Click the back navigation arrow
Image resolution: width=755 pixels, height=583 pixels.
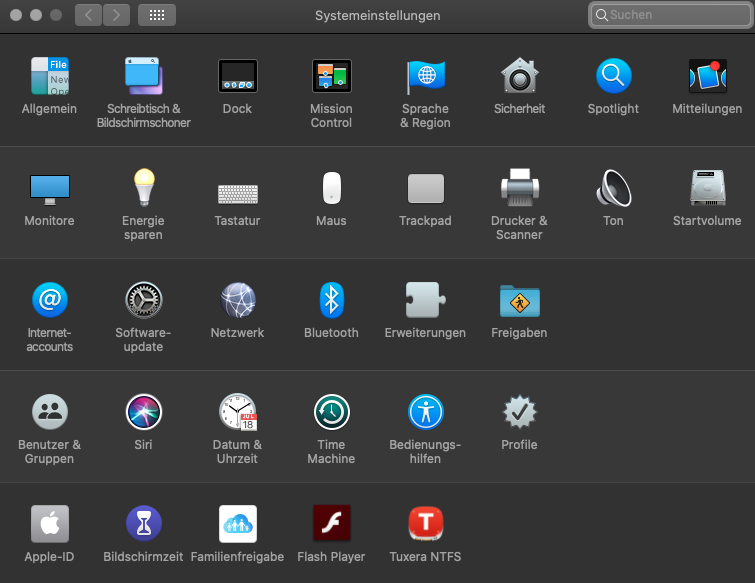coord(88,15)
